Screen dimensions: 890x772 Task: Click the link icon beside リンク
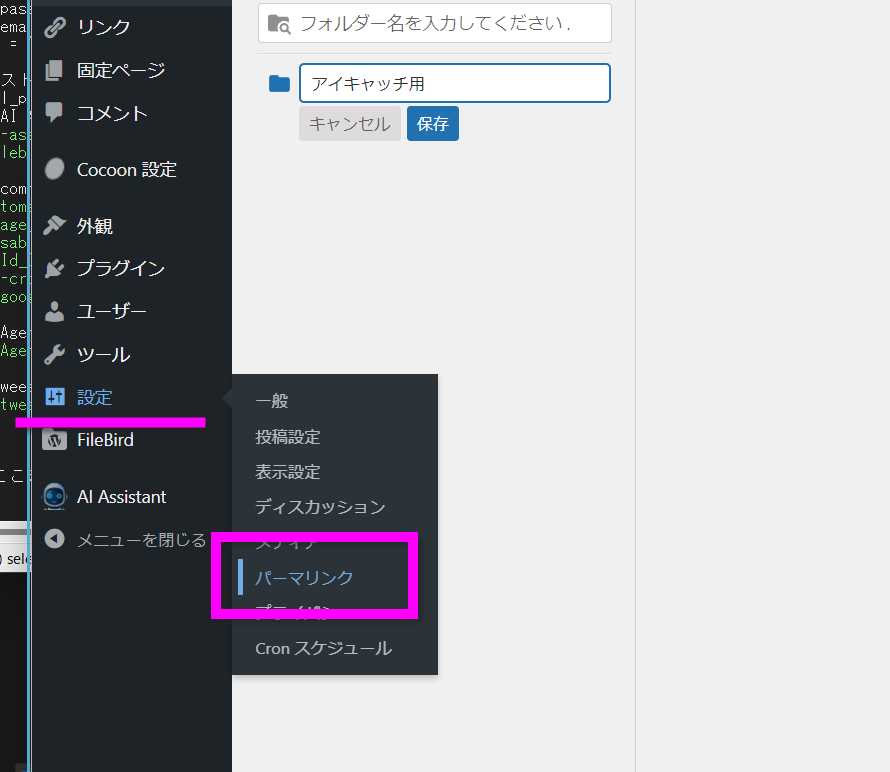55,27
